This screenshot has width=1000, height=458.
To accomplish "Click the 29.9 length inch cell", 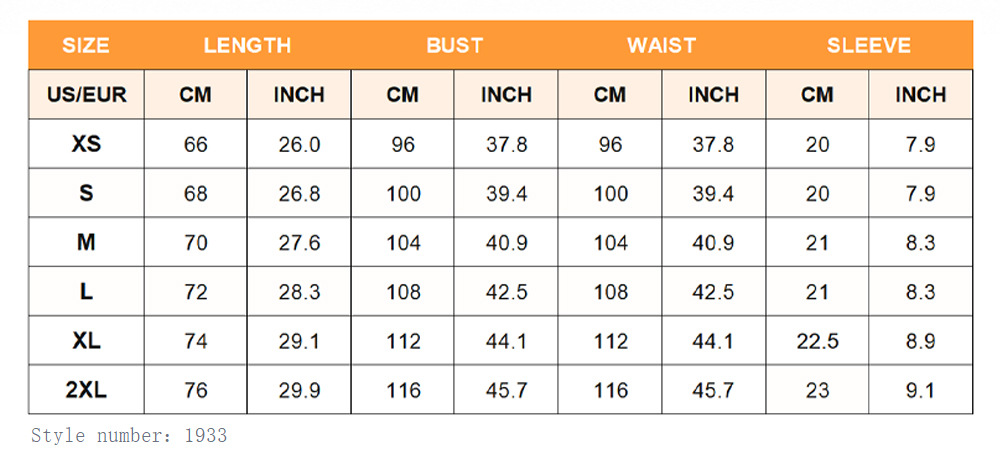I will 299,390.
